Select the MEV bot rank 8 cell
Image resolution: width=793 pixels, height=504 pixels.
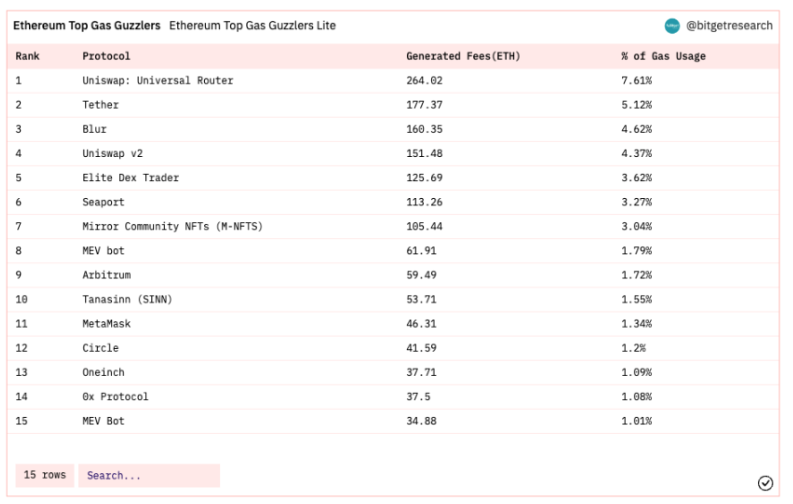pyautogui.click(x=103, y=251)
